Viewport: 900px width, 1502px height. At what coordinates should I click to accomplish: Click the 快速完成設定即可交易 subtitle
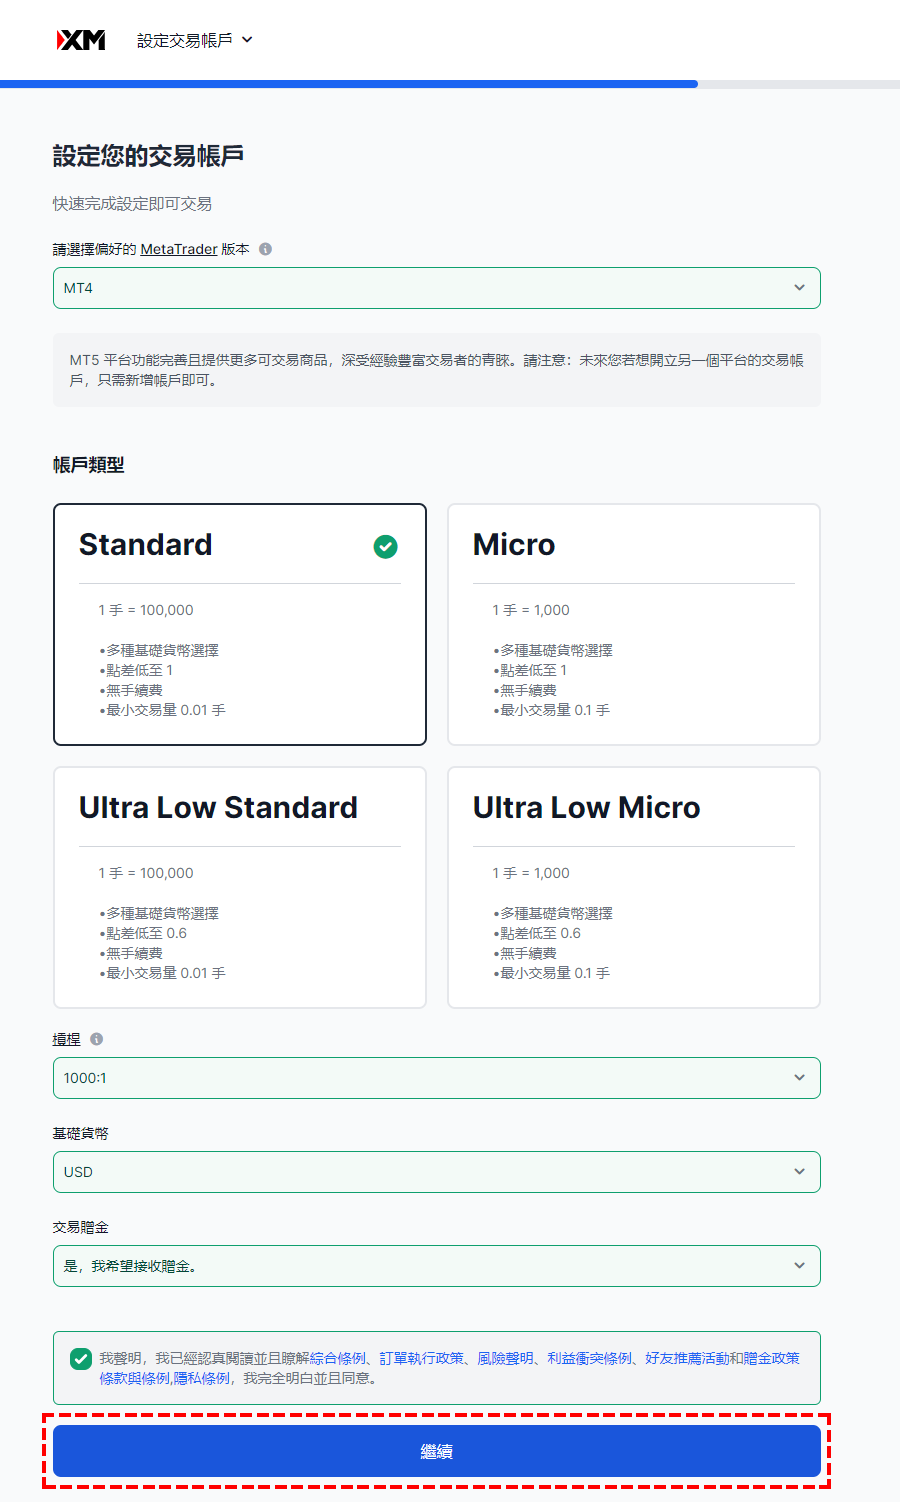click(133, 204)
